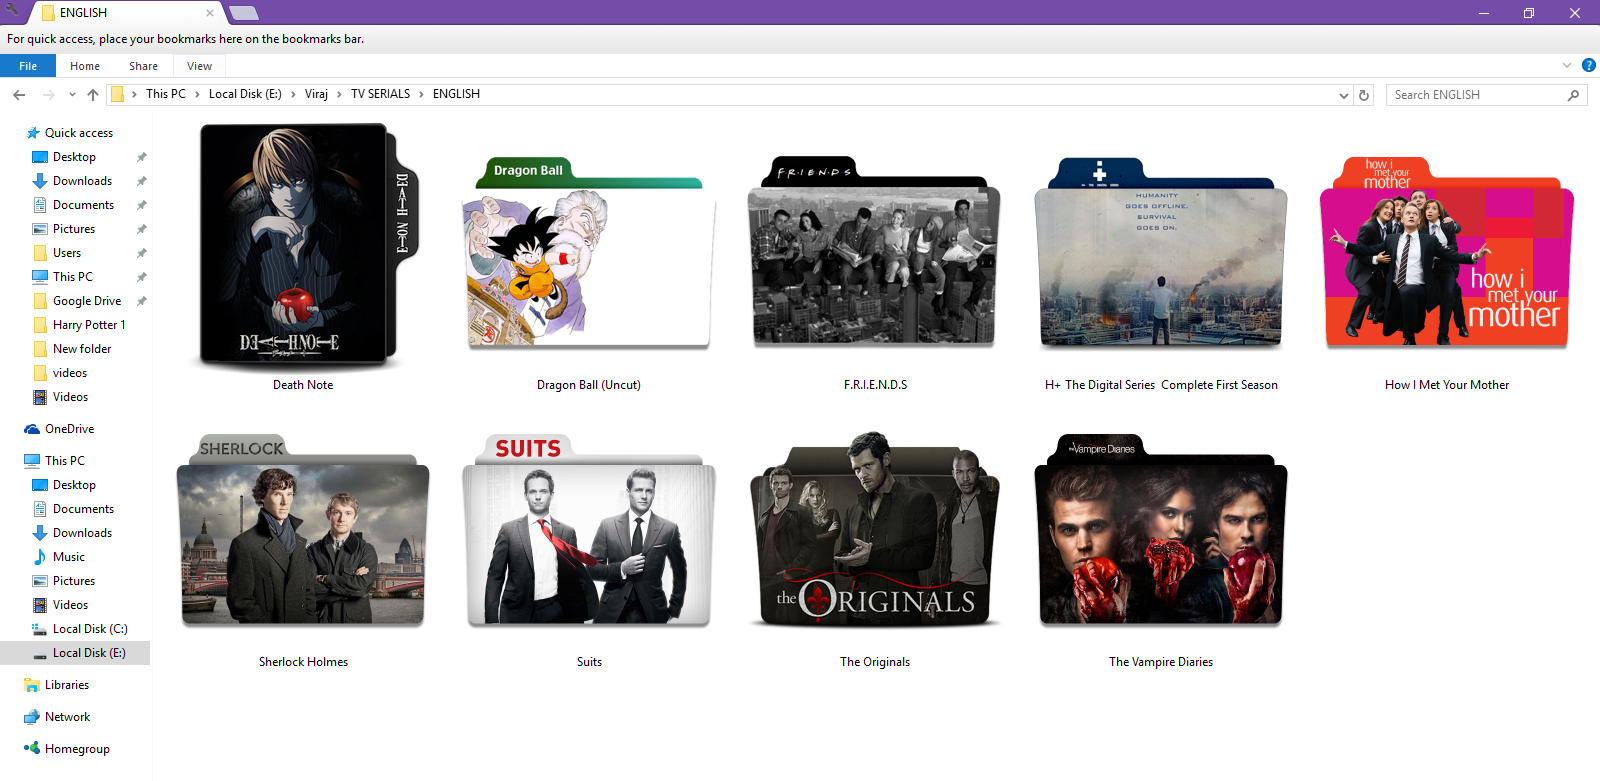The width and height of the screenshot is (1600, 781).
Task: Click 'Death Note' folder name text
Action: (x=303, y=385)
